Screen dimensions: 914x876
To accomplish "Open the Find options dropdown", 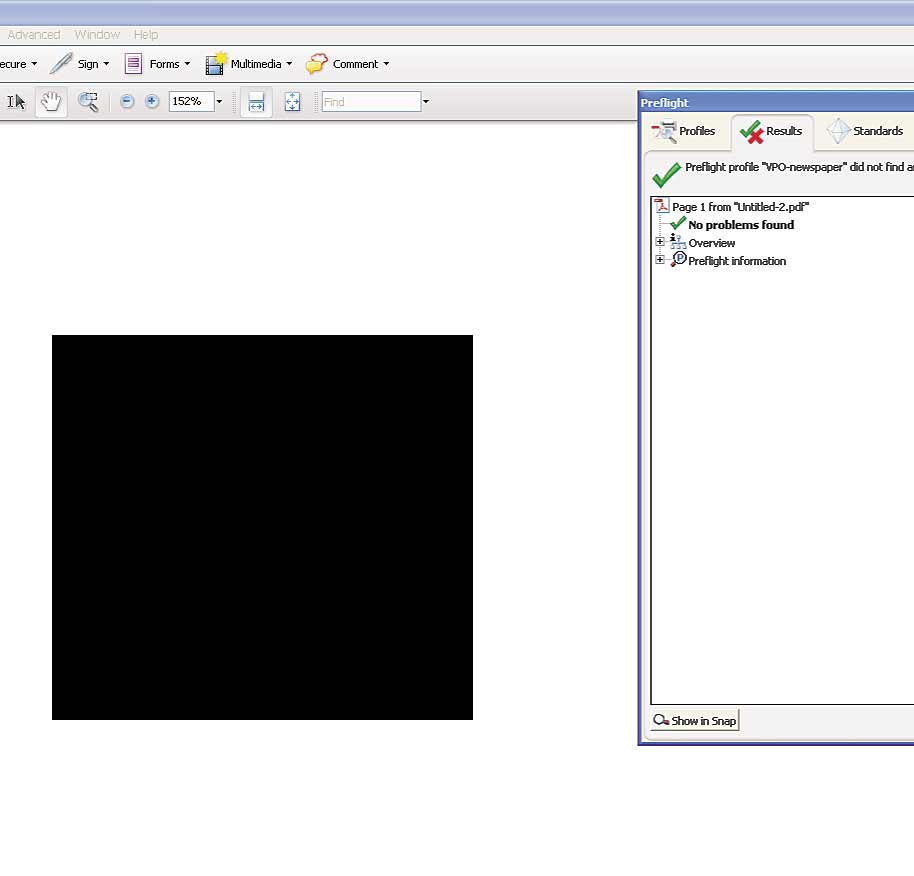I will [426, 101].
